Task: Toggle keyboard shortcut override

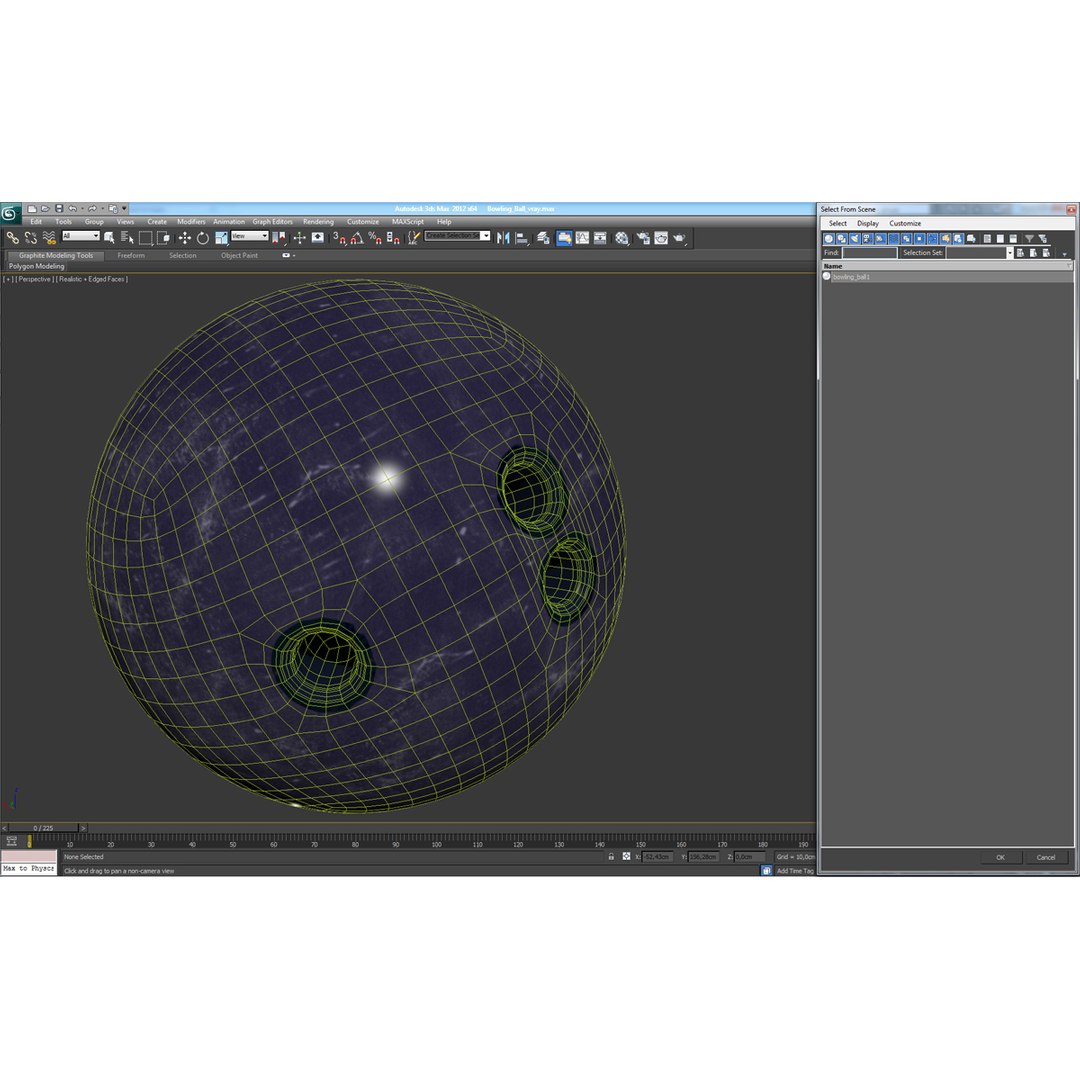Action: click(x=318, y=238)
